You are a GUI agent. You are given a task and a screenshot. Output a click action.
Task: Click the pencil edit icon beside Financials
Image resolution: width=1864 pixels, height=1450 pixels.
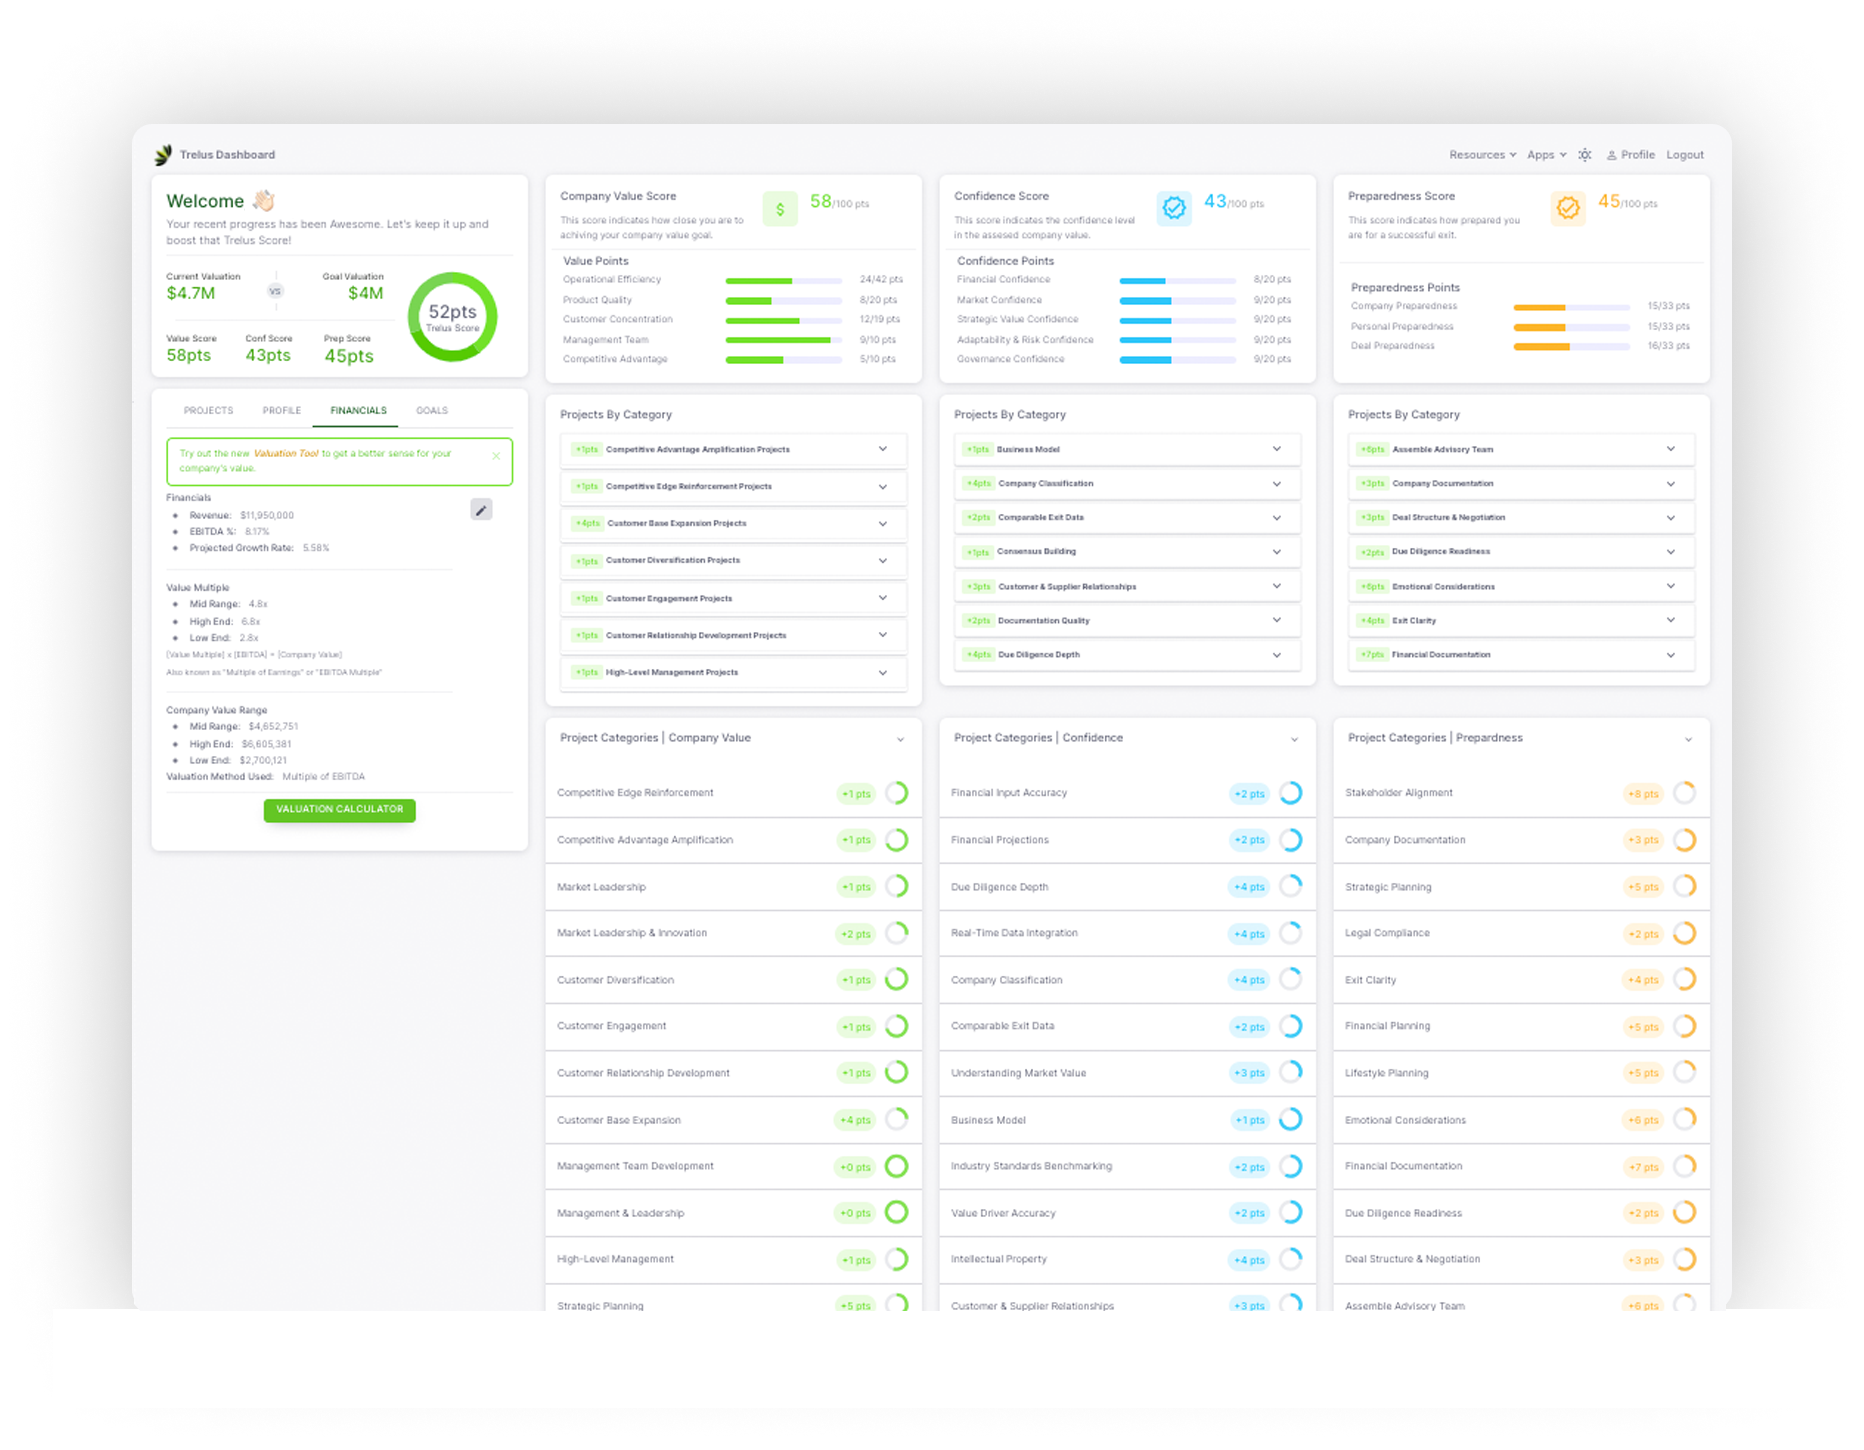click(481, 510)
